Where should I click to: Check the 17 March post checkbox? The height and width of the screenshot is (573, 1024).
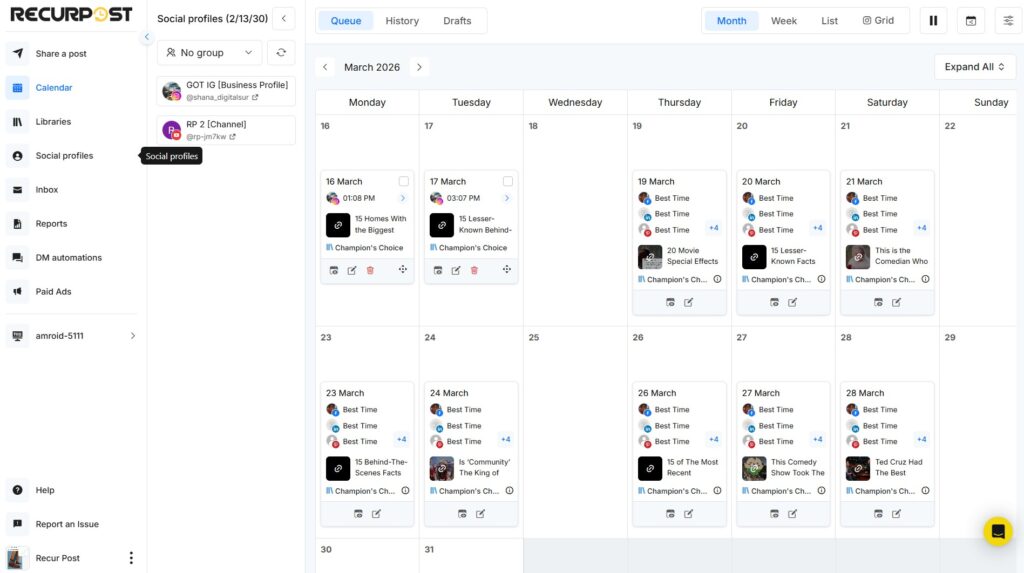pyautogui.click(x=507, y=181)
